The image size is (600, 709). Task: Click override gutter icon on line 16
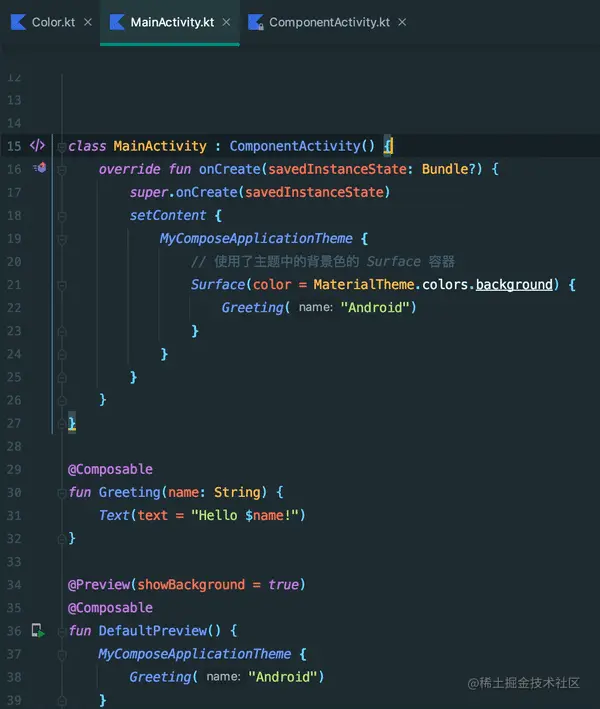40,168
